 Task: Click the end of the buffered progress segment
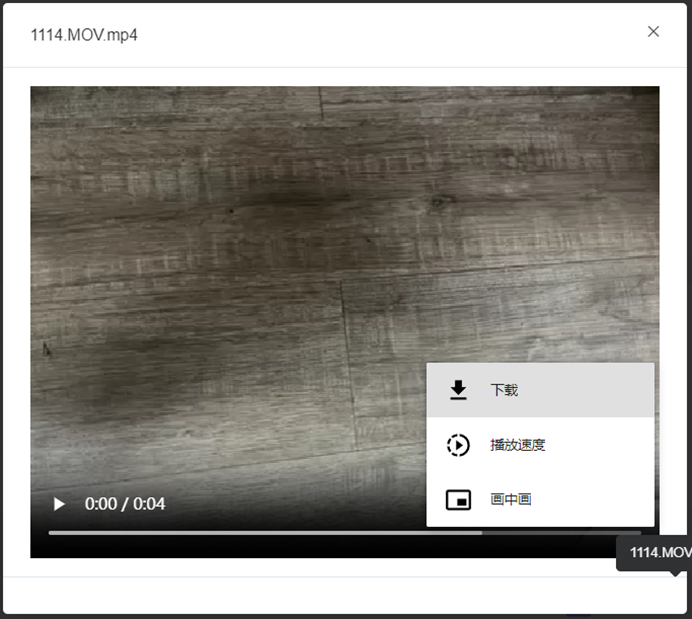tap(480, 533)
